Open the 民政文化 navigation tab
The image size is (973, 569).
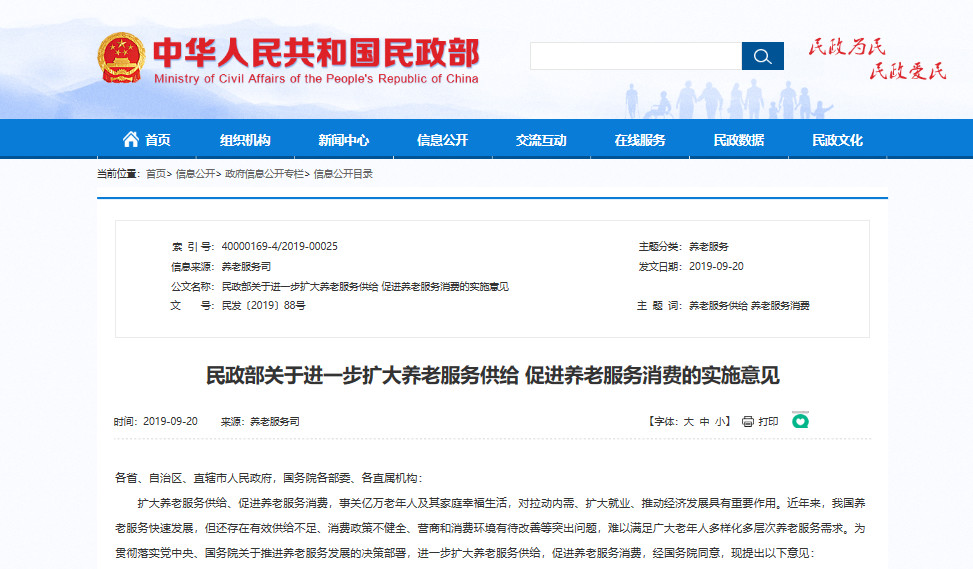(x=837, y=140)
